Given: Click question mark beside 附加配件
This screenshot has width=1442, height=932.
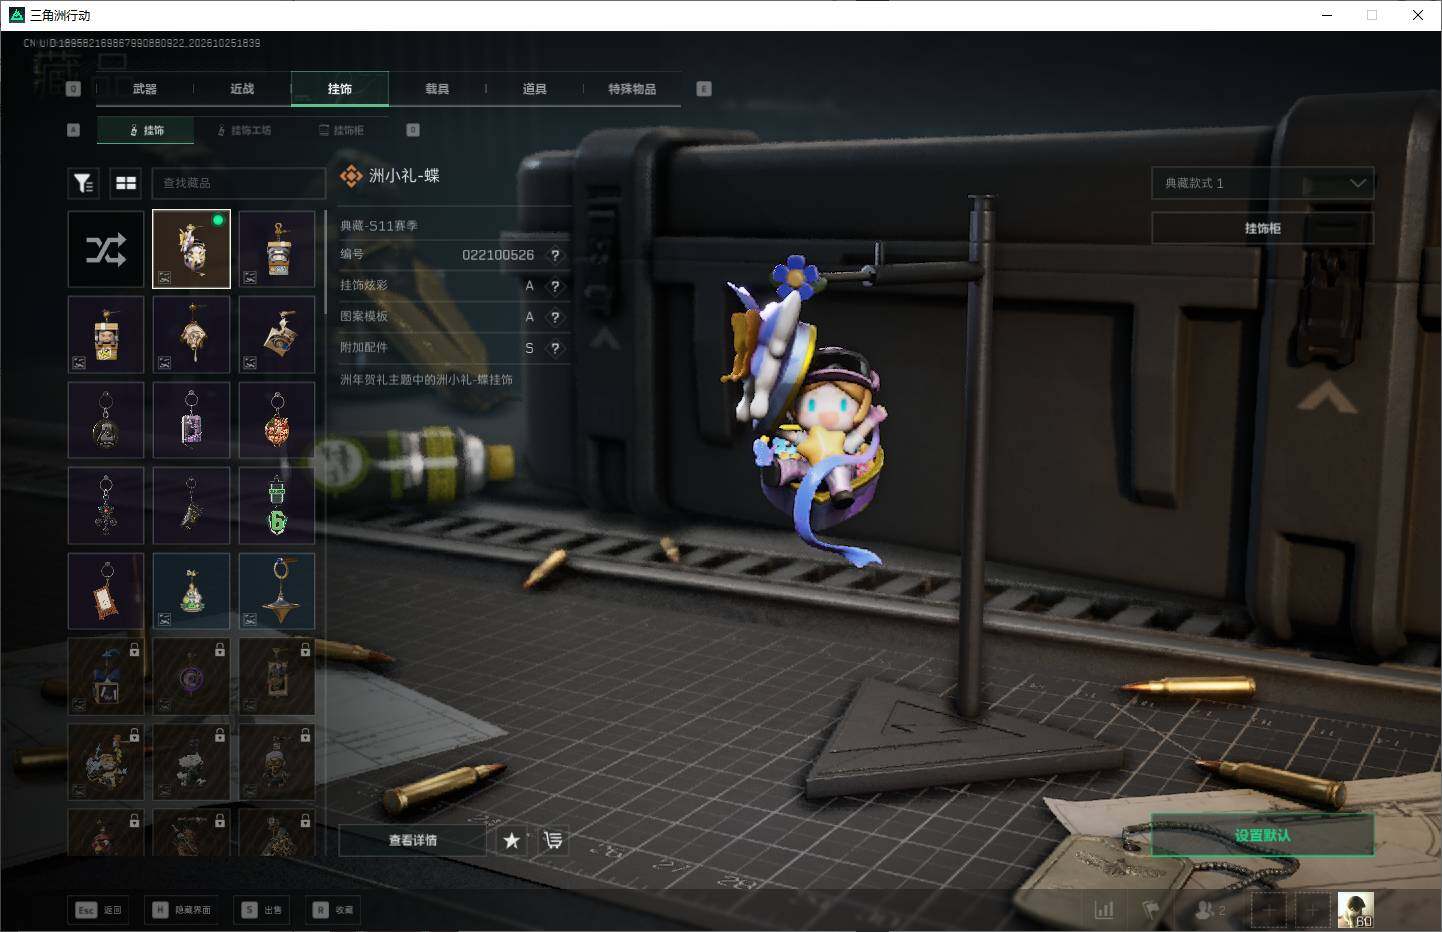Looking at the screenshot, I should tap(555, 348).
